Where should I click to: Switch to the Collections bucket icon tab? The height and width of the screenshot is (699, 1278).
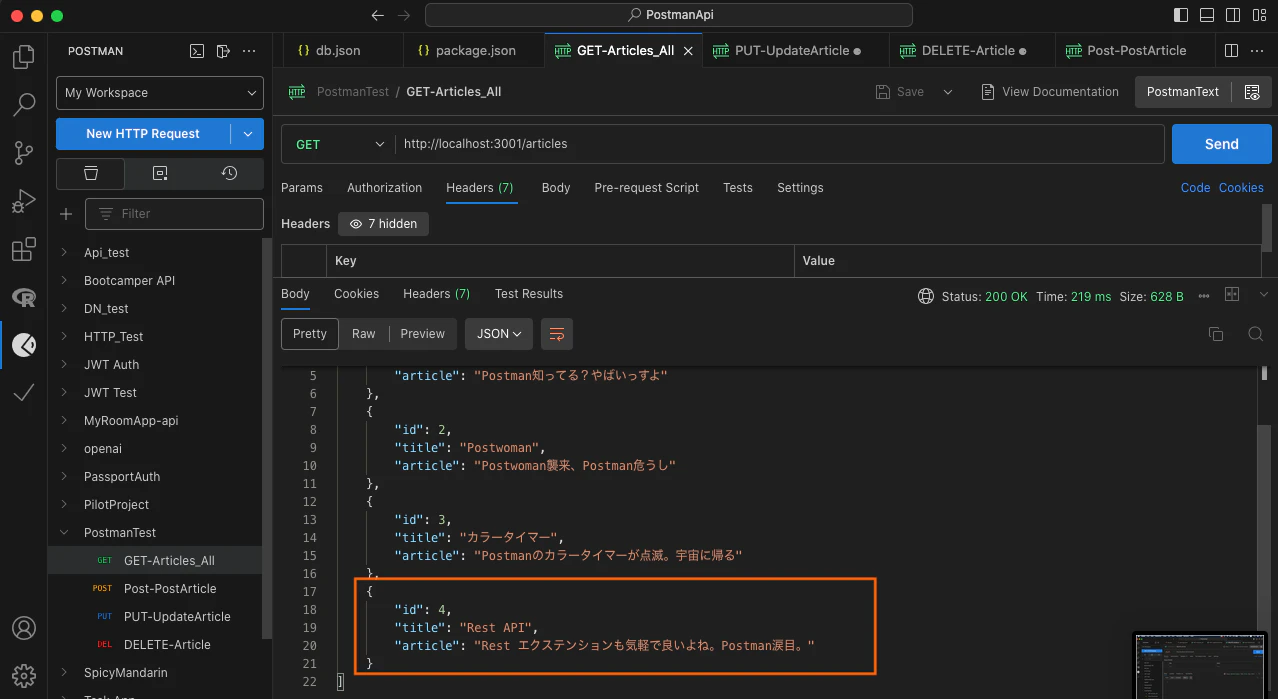[91, 173]
